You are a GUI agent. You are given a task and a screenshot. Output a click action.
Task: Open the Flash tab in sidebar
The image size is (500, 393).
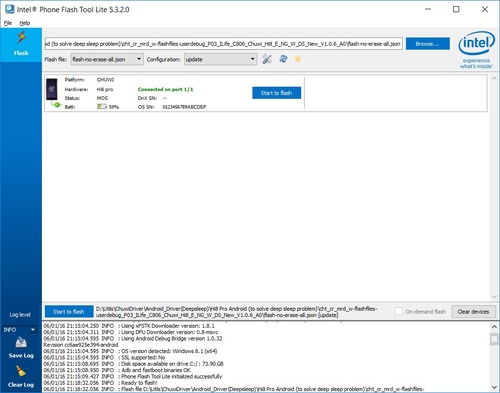pyautogui.click(x=21, y=44)
